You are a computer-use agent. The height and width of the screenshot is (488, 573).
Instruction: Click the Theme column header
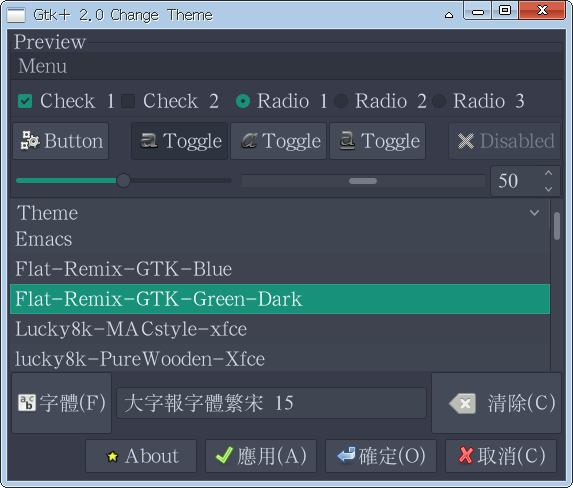(x=280, y=213)
